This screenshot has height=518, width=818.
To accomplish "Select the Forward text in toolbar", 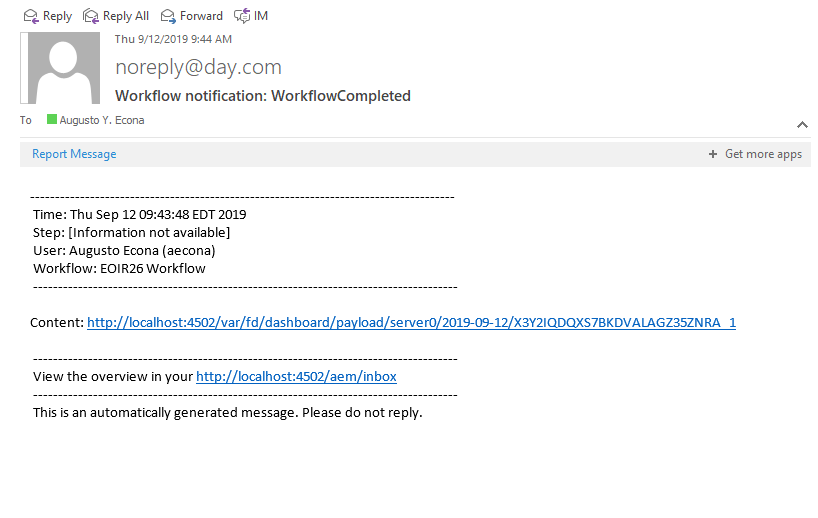I will click(201, 16).
